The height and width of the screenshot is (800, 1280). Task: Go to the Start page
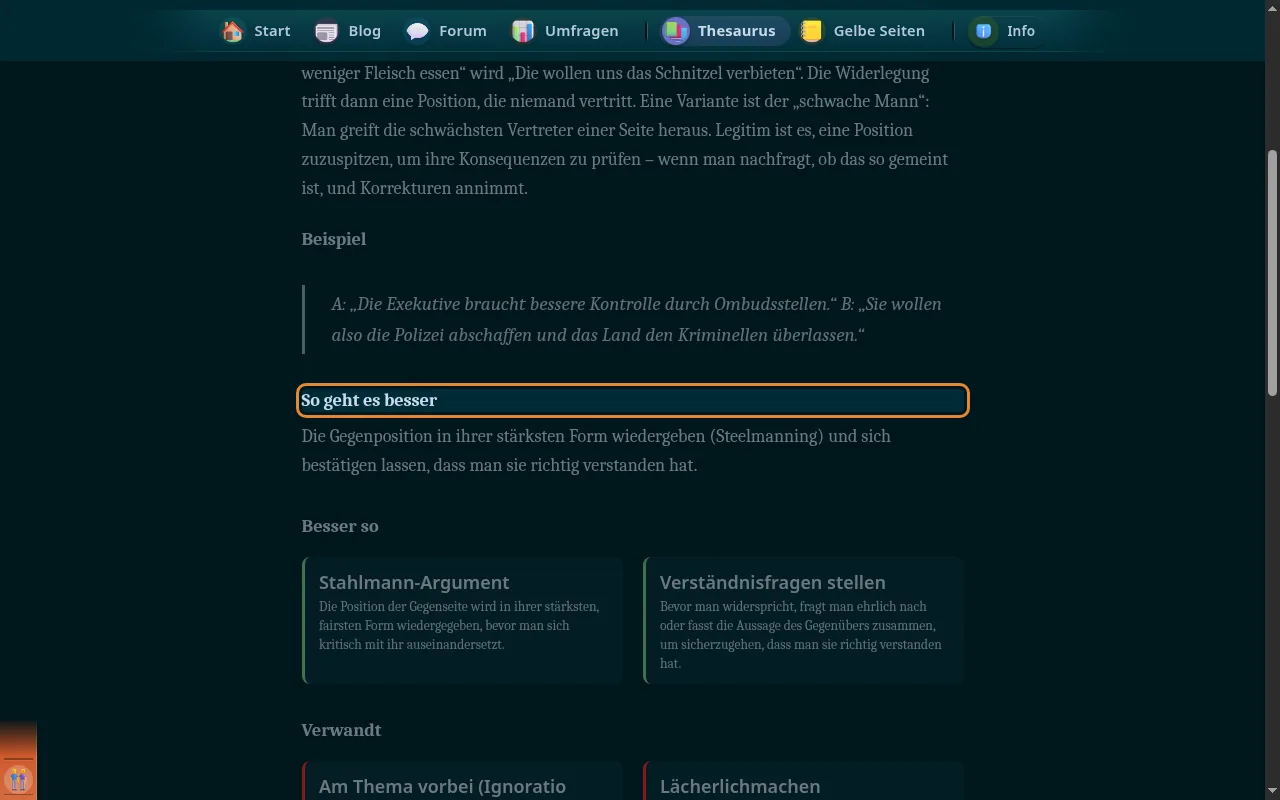tap(256, 31)
